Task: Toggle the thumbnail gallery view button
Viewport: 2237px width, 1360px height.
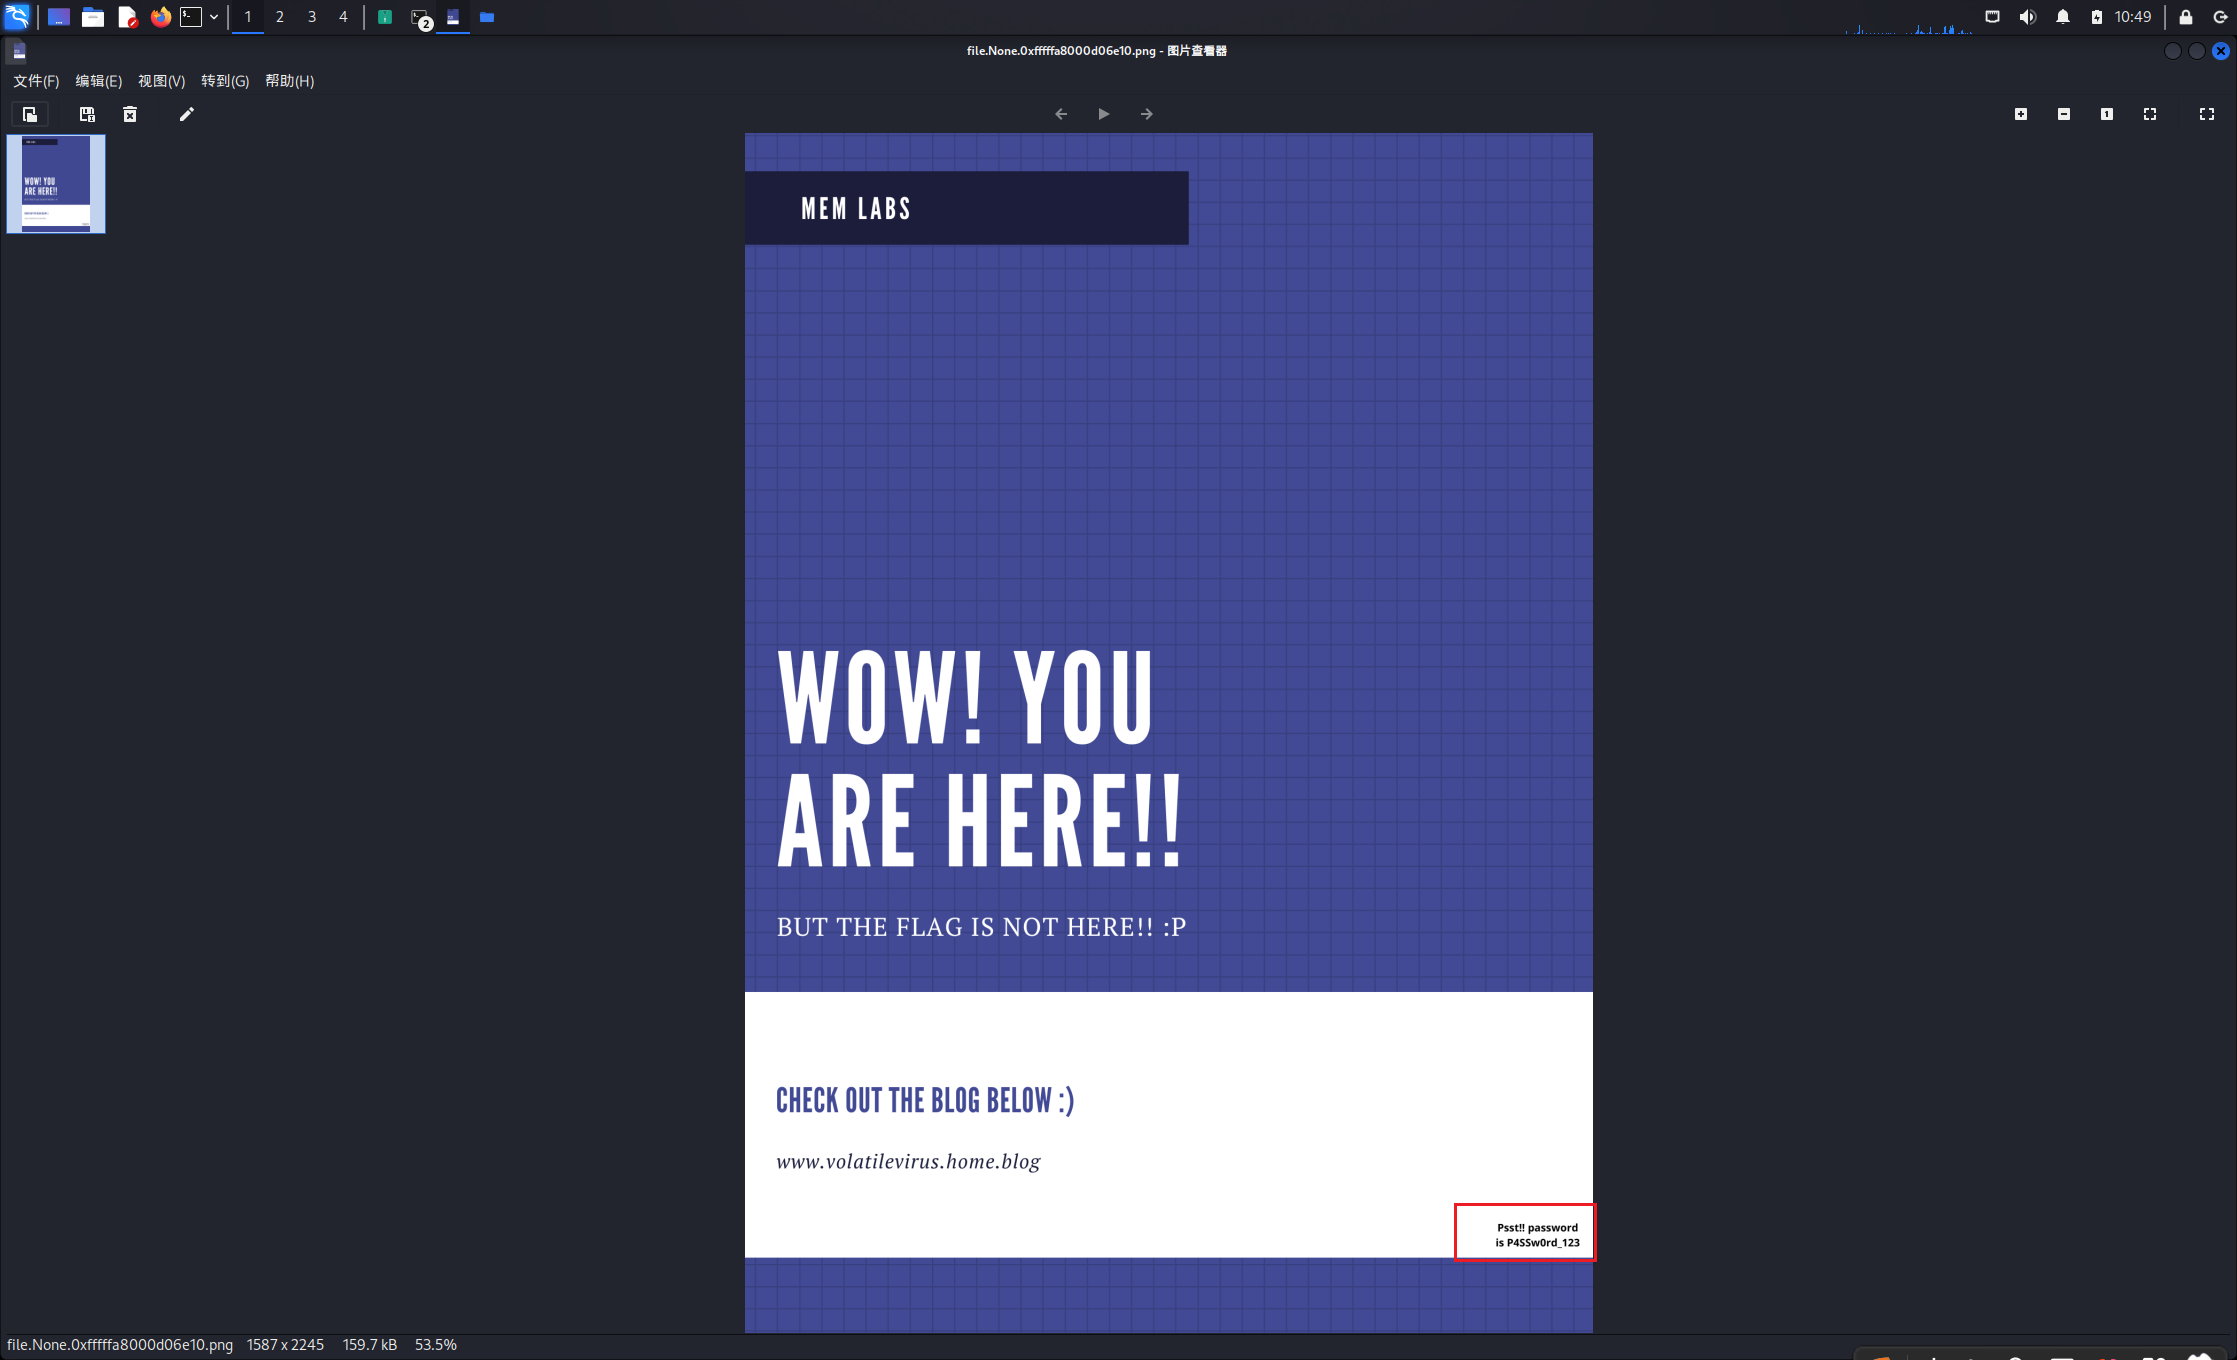Action: (30, 114)
